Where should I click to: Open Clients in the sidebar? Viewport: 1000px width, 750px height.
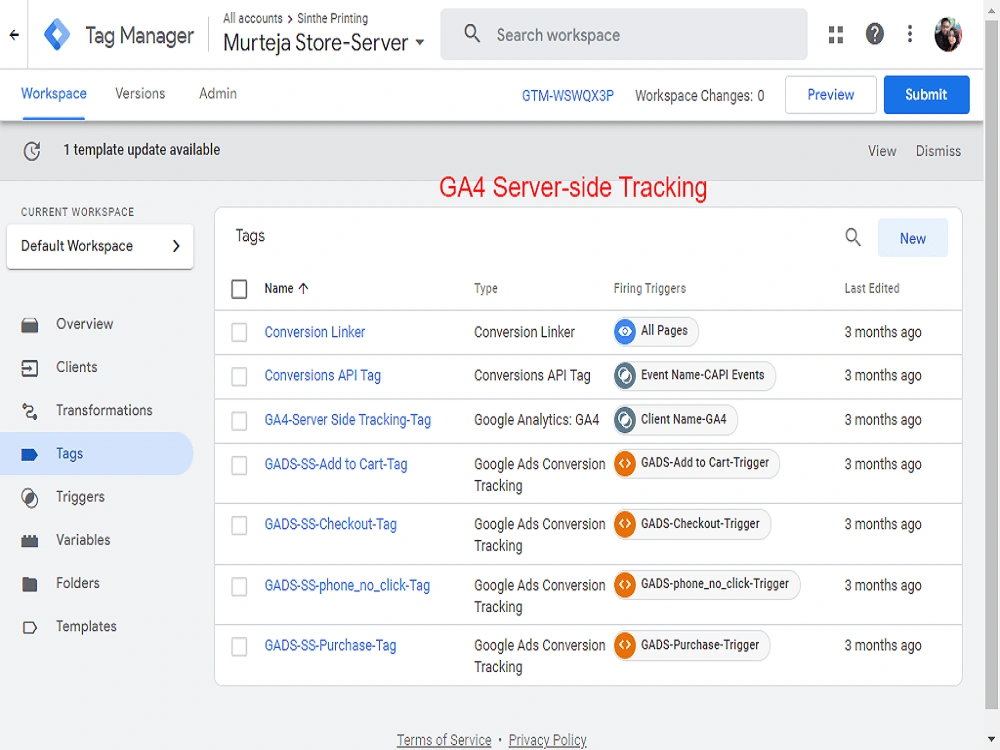[77, 367]
